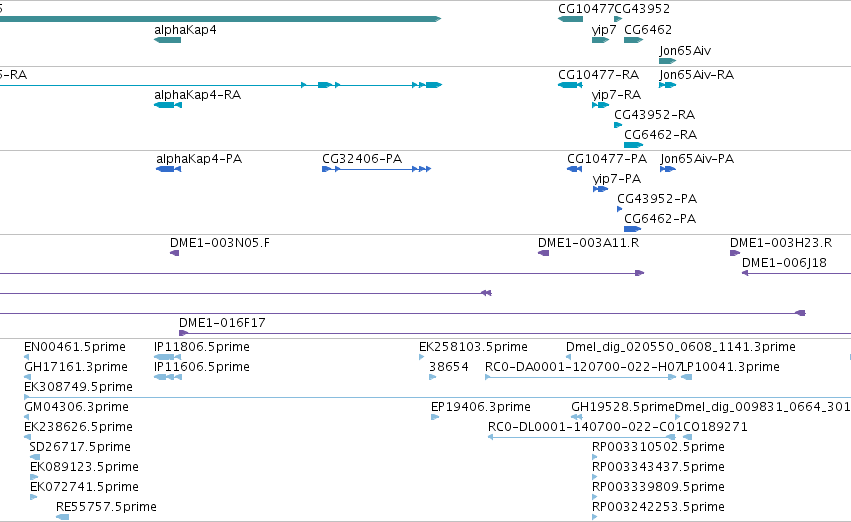
Task: Click the GH19528.5prime EST label
Action: coord(623,408)
